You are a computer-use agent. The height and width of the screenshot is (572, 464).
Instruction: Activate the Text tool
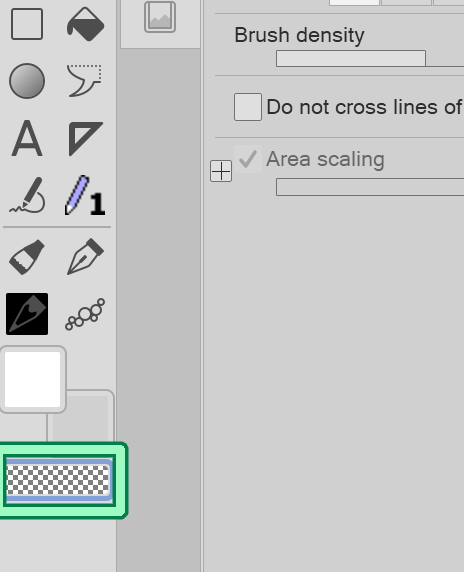pyautogui.click(x=27, y=139)
